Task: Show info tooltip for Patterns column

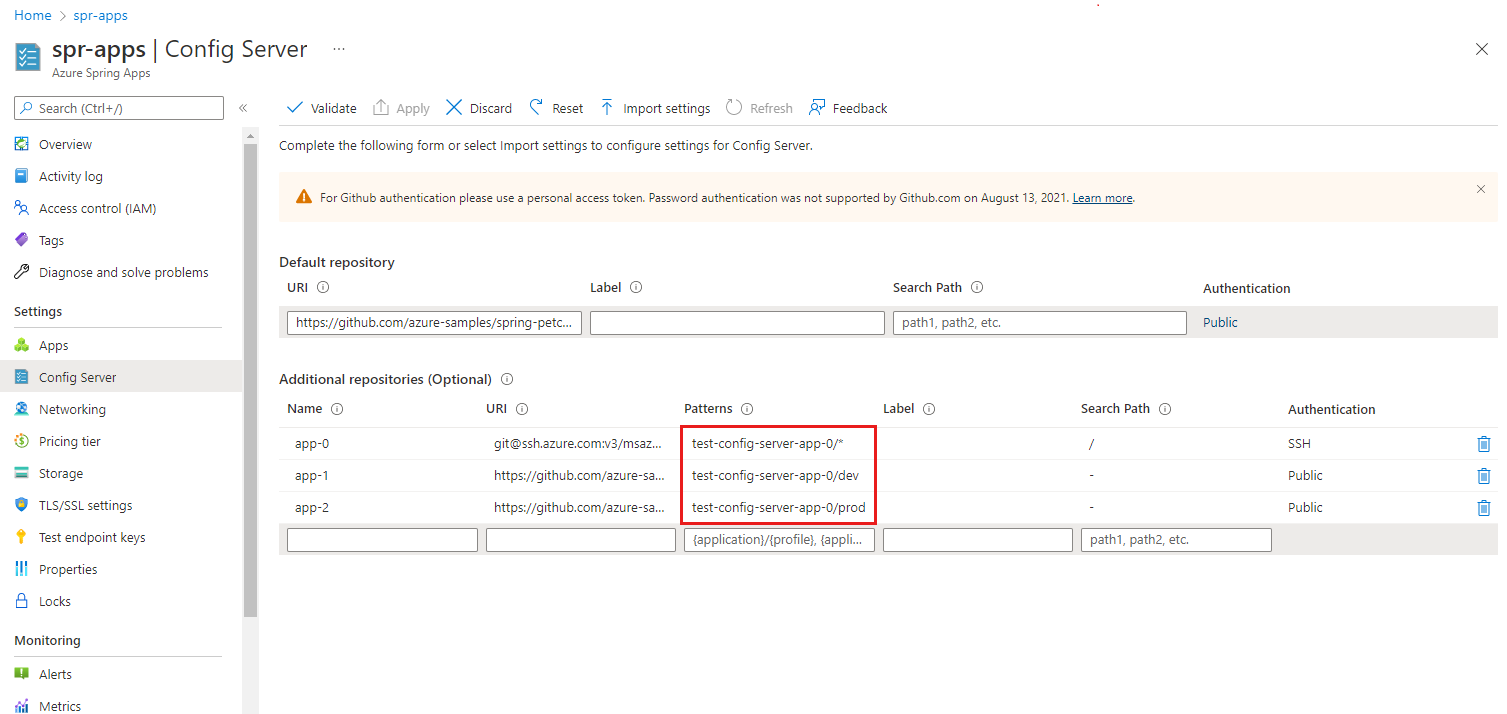Action: (x=747, y=409)
